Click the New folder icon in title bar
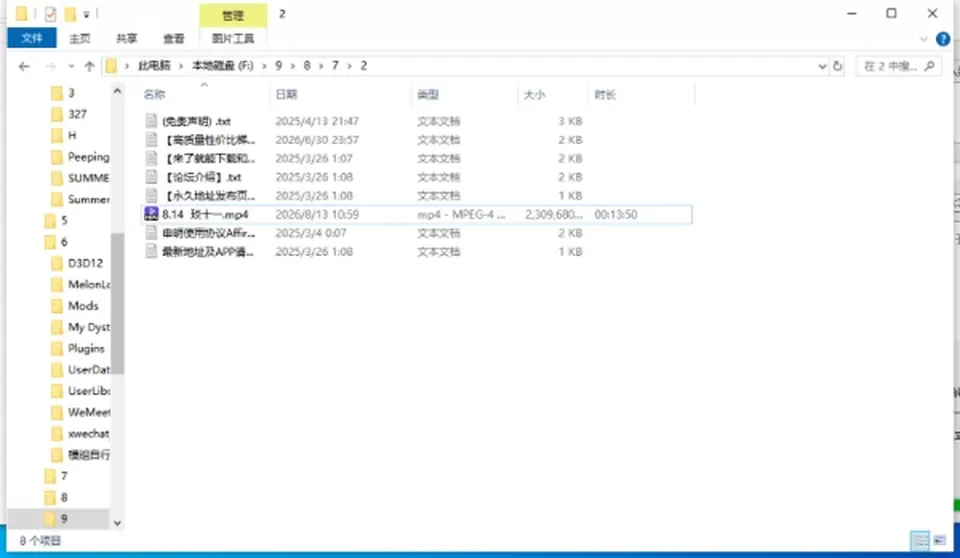960x558 pixels. pyautogui.click(x=70, y=13)
